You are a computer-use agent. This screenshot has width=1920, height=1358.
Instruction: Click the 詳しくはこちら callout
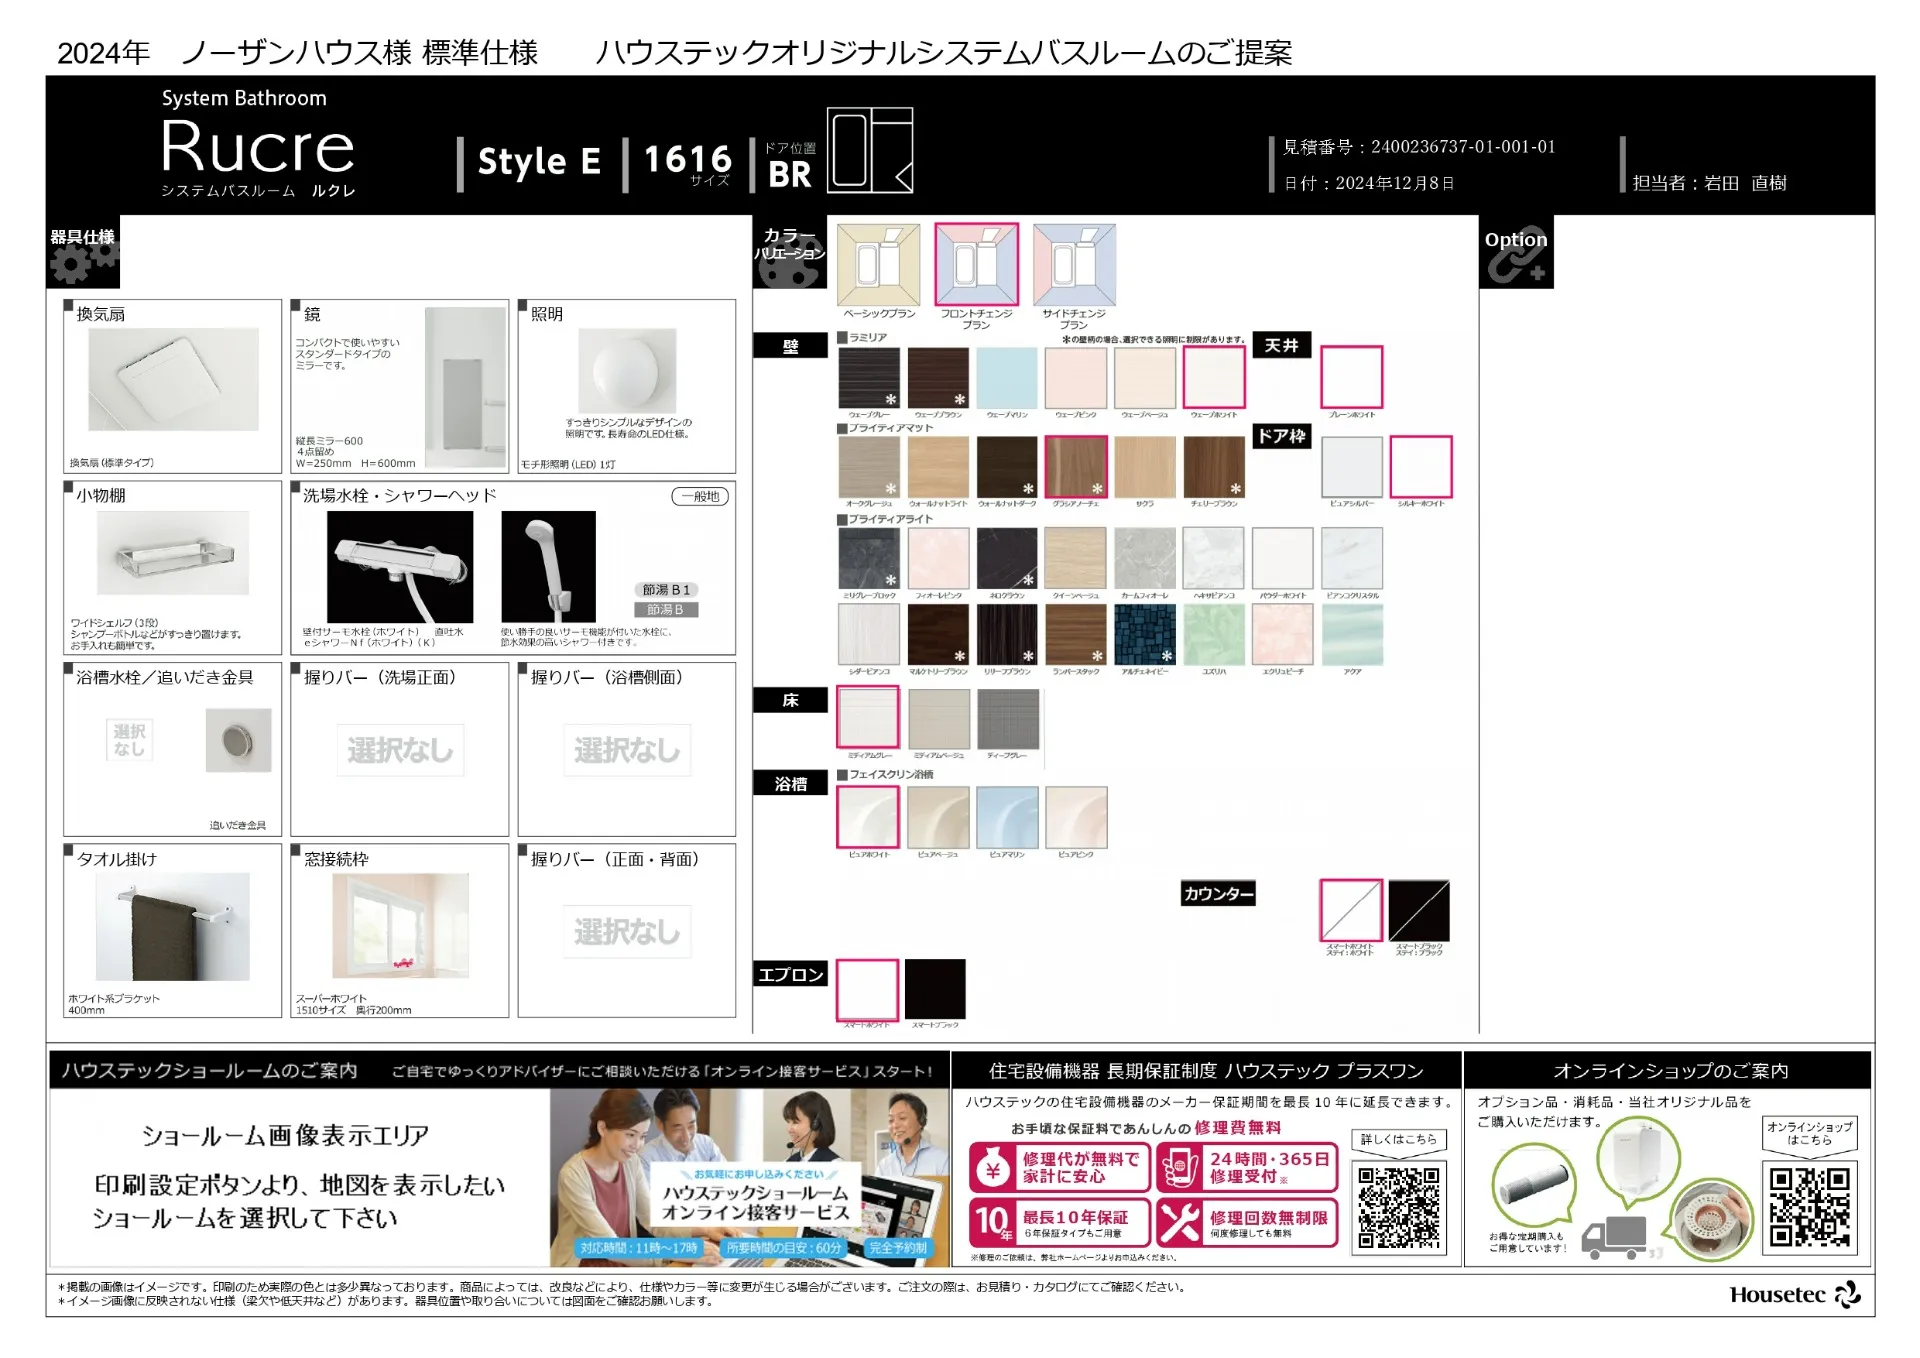click(1398, 1140)
